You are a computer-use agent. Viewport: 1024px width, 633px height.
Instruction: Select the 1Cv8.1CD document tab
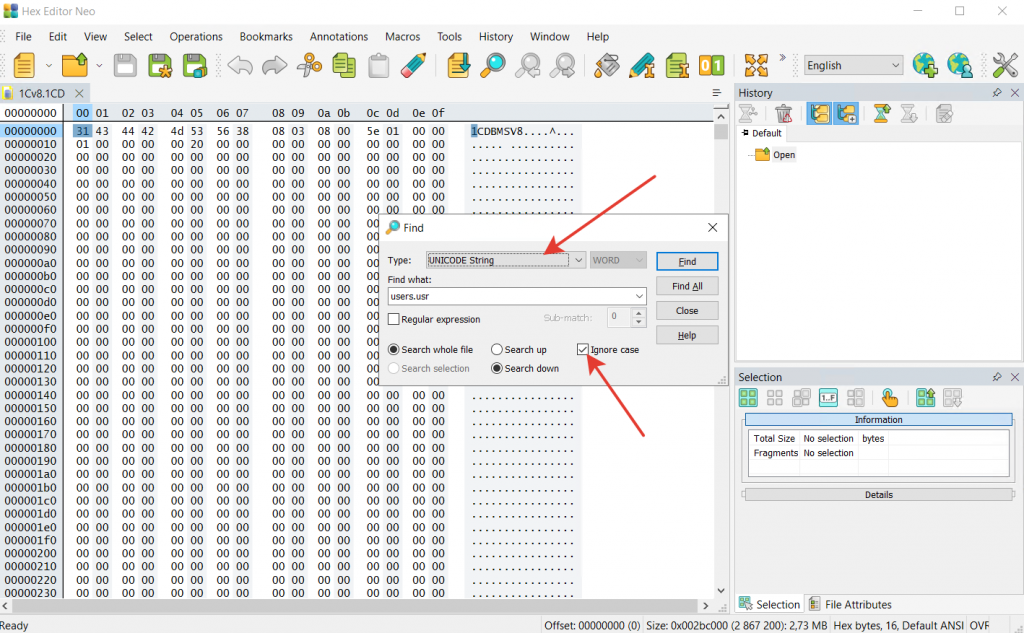point(41,93)
